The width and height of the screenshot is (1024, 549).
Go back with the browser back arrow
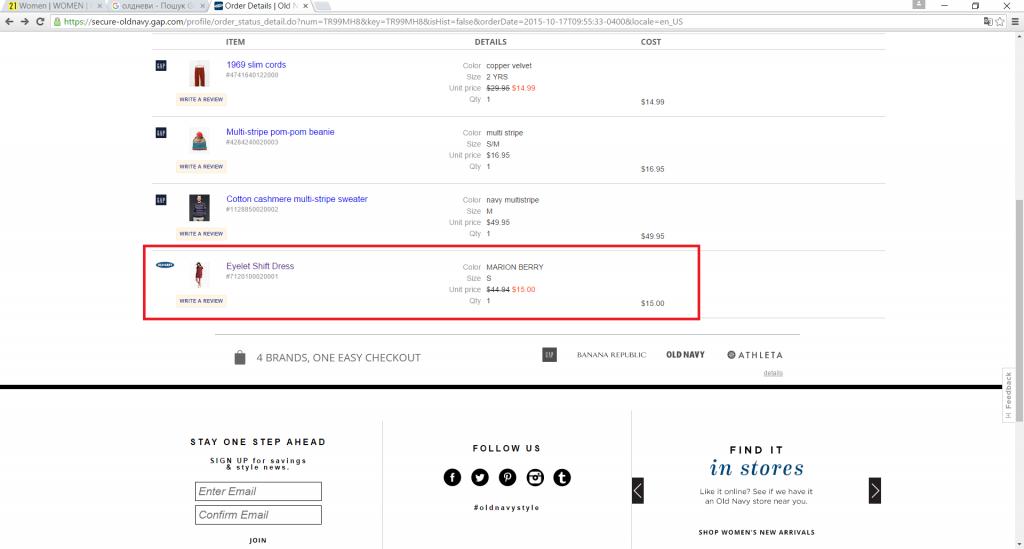pos(9,22)
